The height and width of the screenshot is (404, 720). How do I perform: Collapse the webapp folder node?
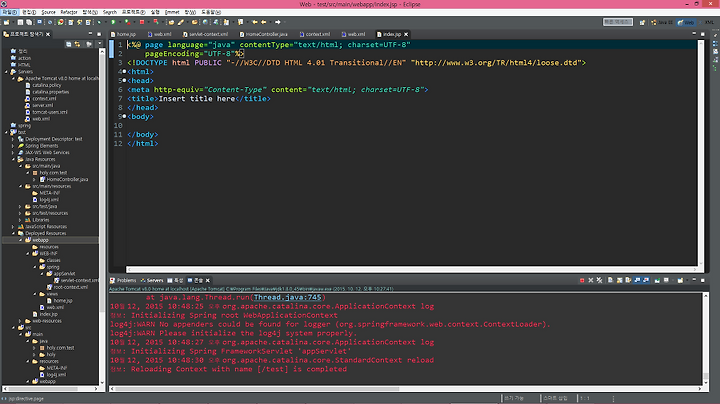[x=20, y=240]
